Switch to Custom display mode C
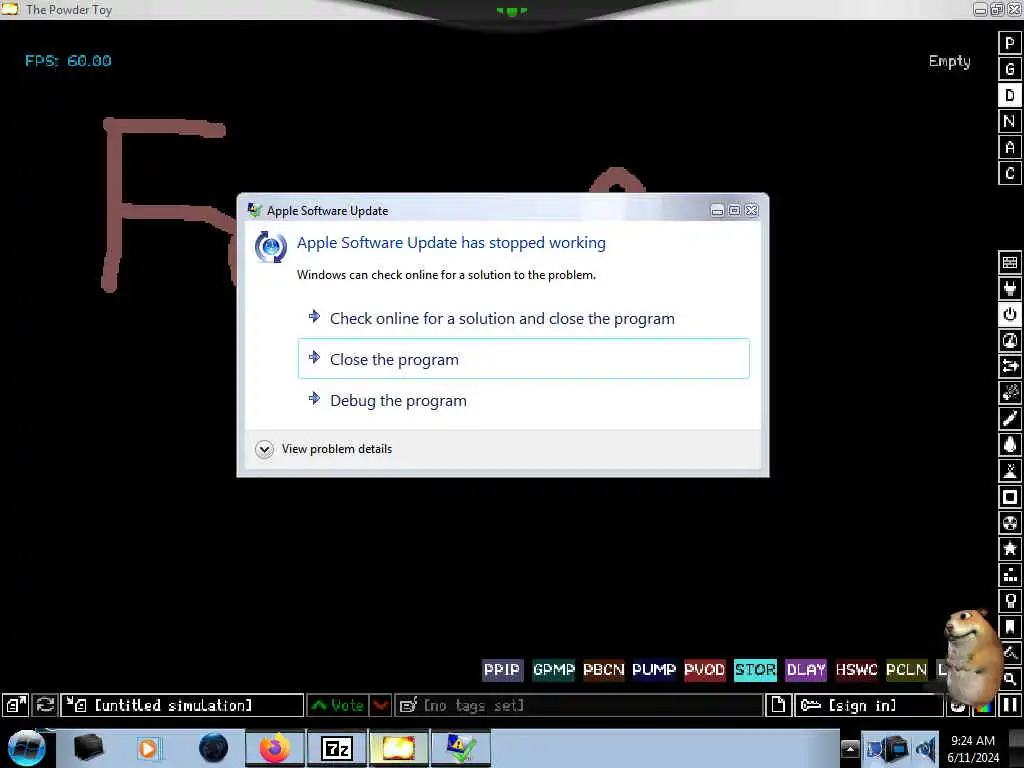The image size is (1024, 768). point(1010,174)
